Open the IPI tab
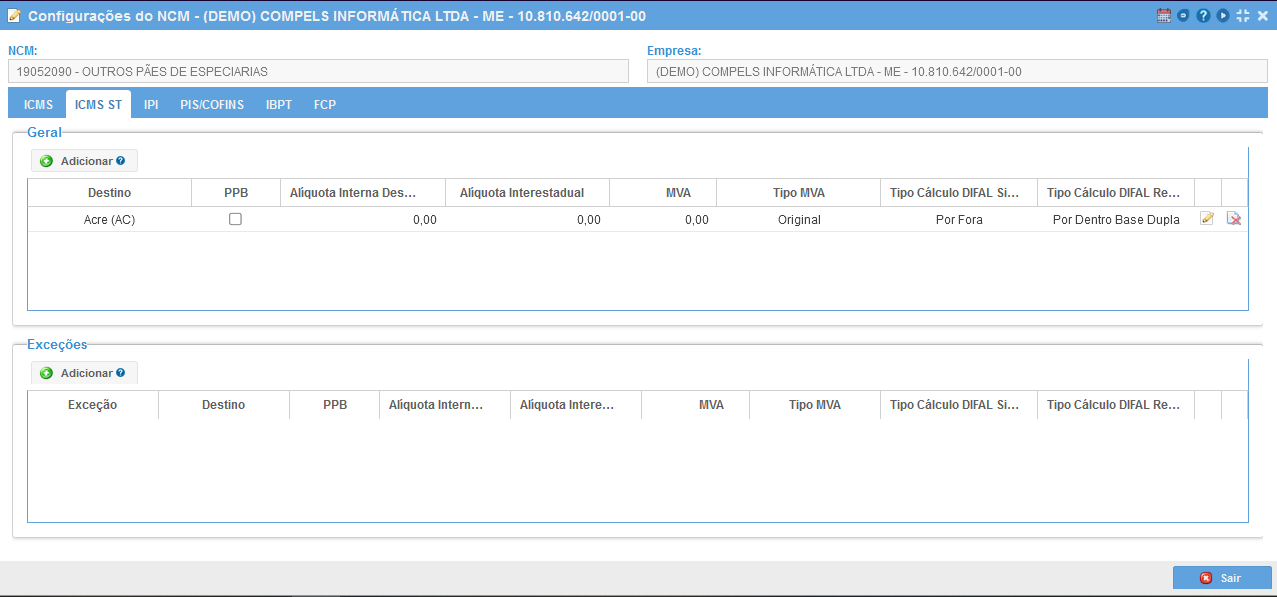This screenshot has width=1277, height=597. (x=151, y=104)
